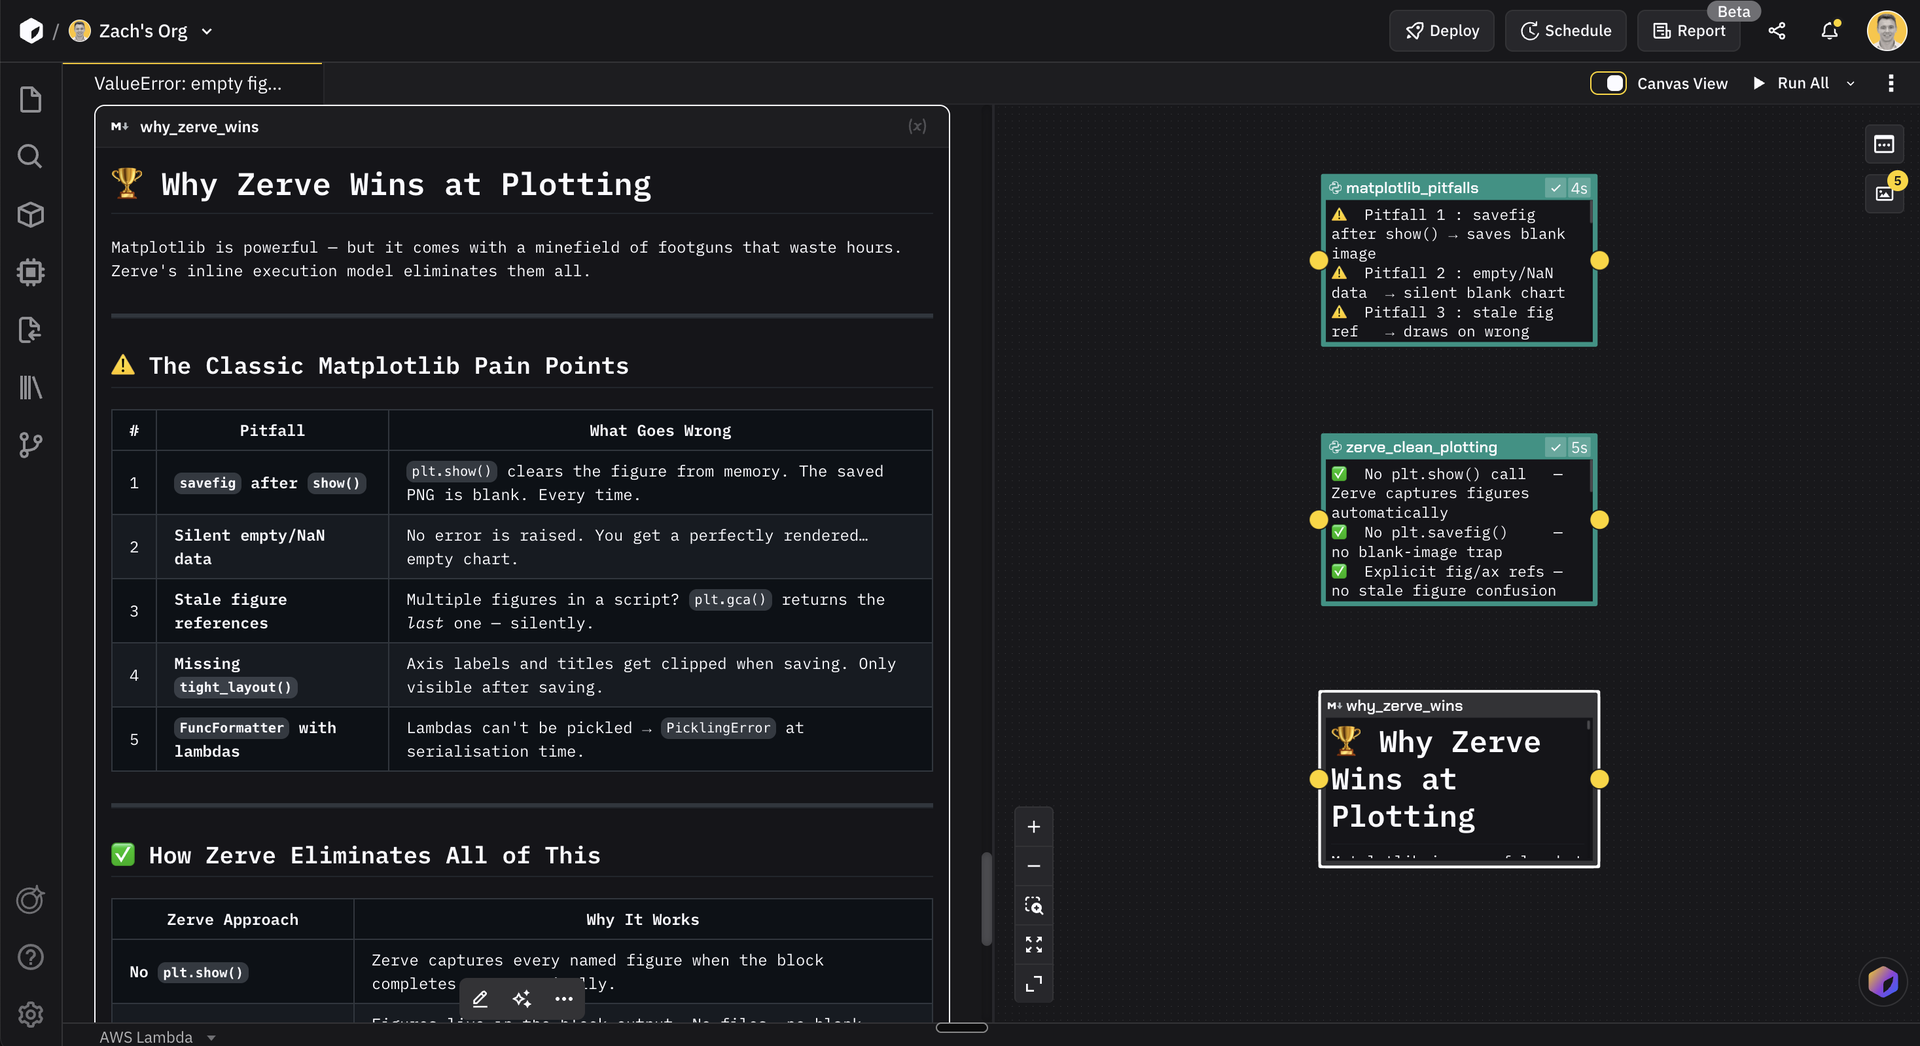The width and height of the screenshot is (1920, 1046).
Task: Open notifications via the bell icon
Action: coord(1829,31)
